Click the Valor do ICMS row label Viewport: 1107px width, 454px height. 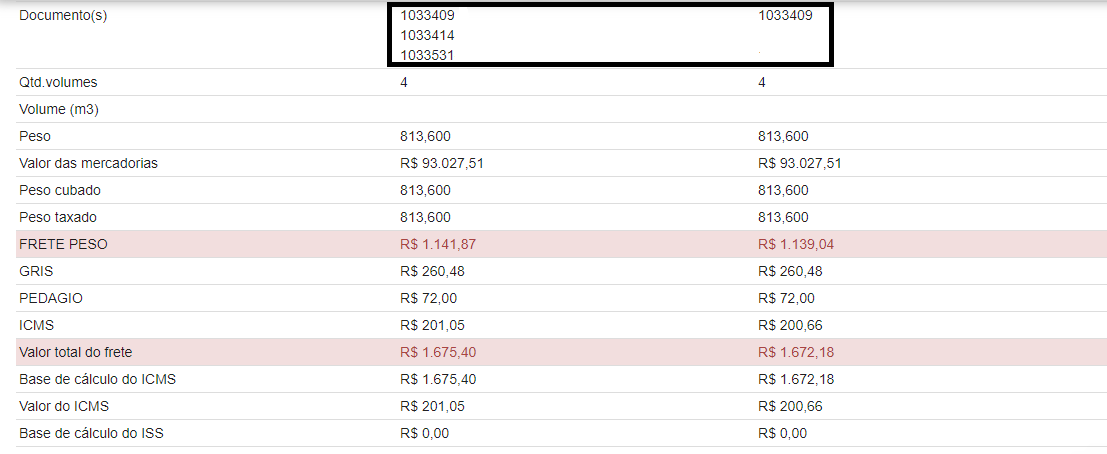pos(64,406)
